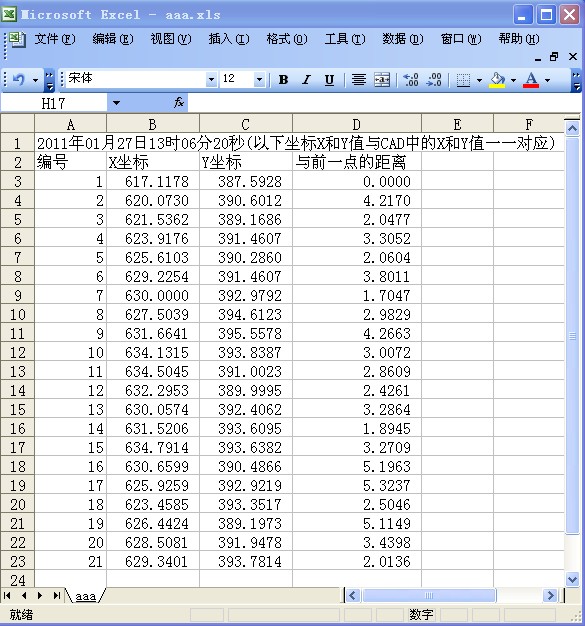
Task: Select cell with 与前一点的距离
Action: click(x=357, y=162)
